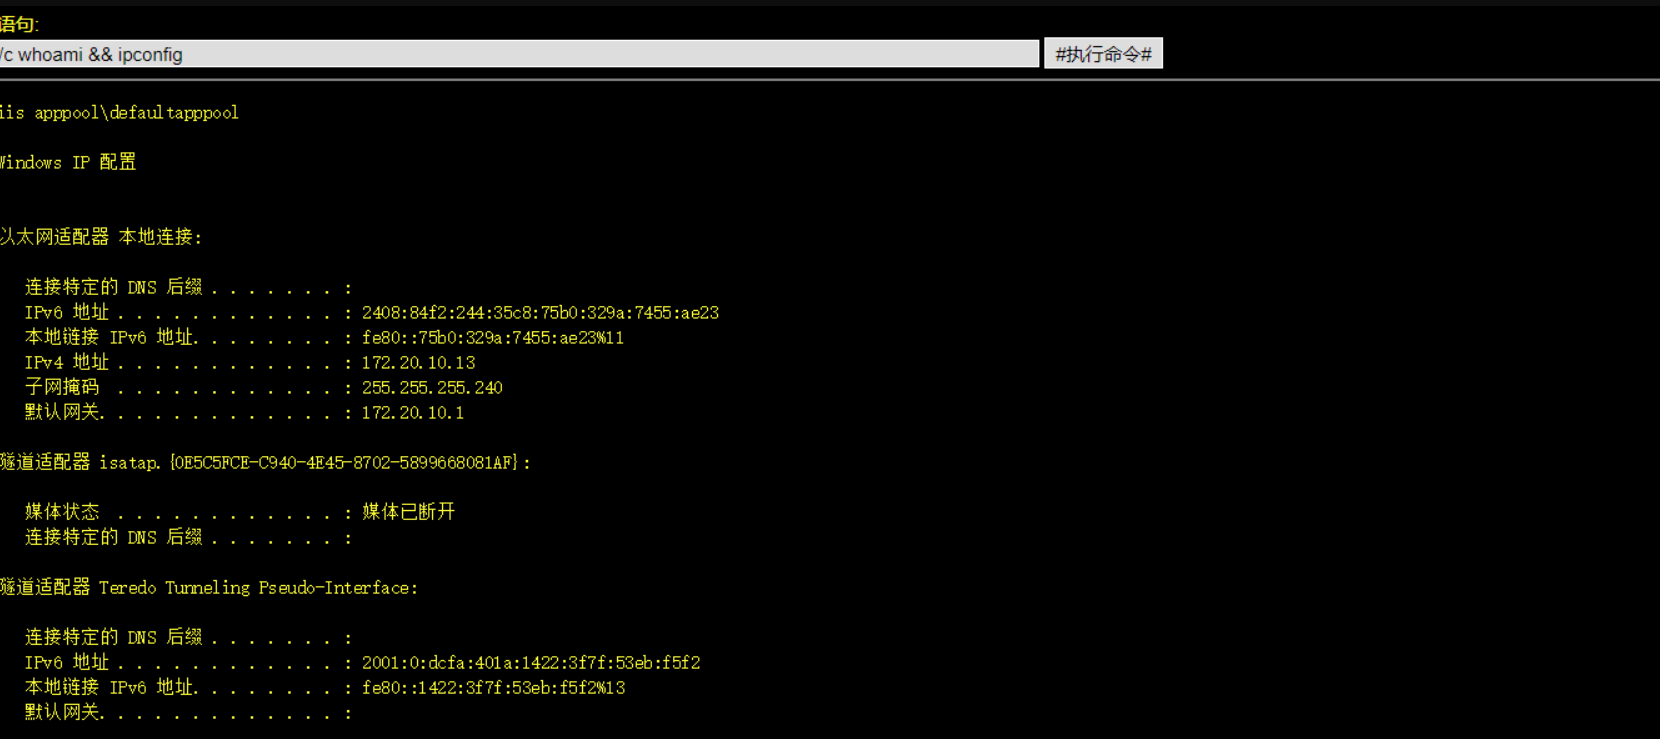Click the Windows IP 配置 heading
Image resolution: width=1660 pixels, height=739 pixels.
[68, 162]
